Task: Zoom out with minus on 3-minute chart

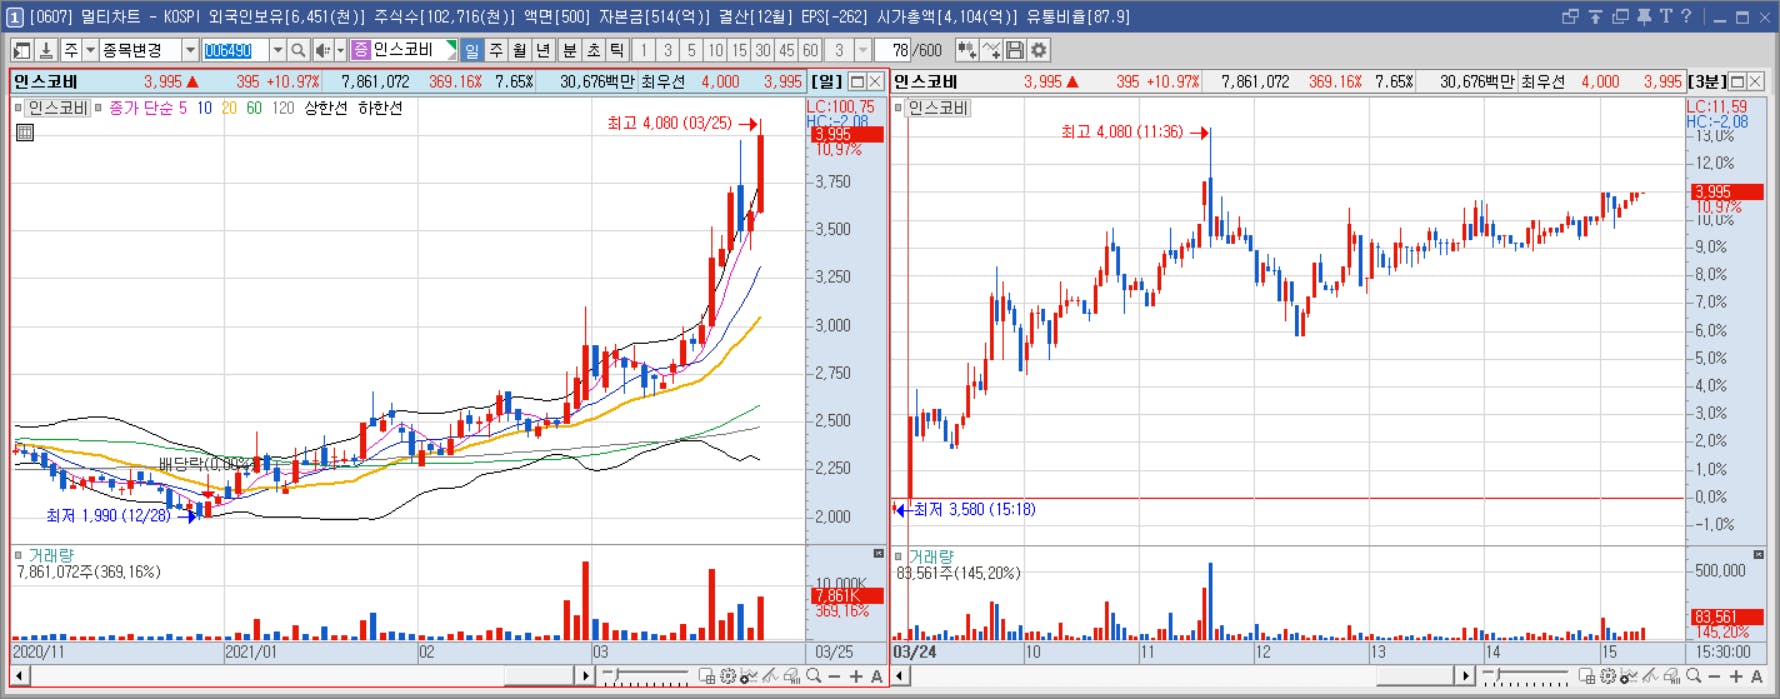Action: [1715, 677]
